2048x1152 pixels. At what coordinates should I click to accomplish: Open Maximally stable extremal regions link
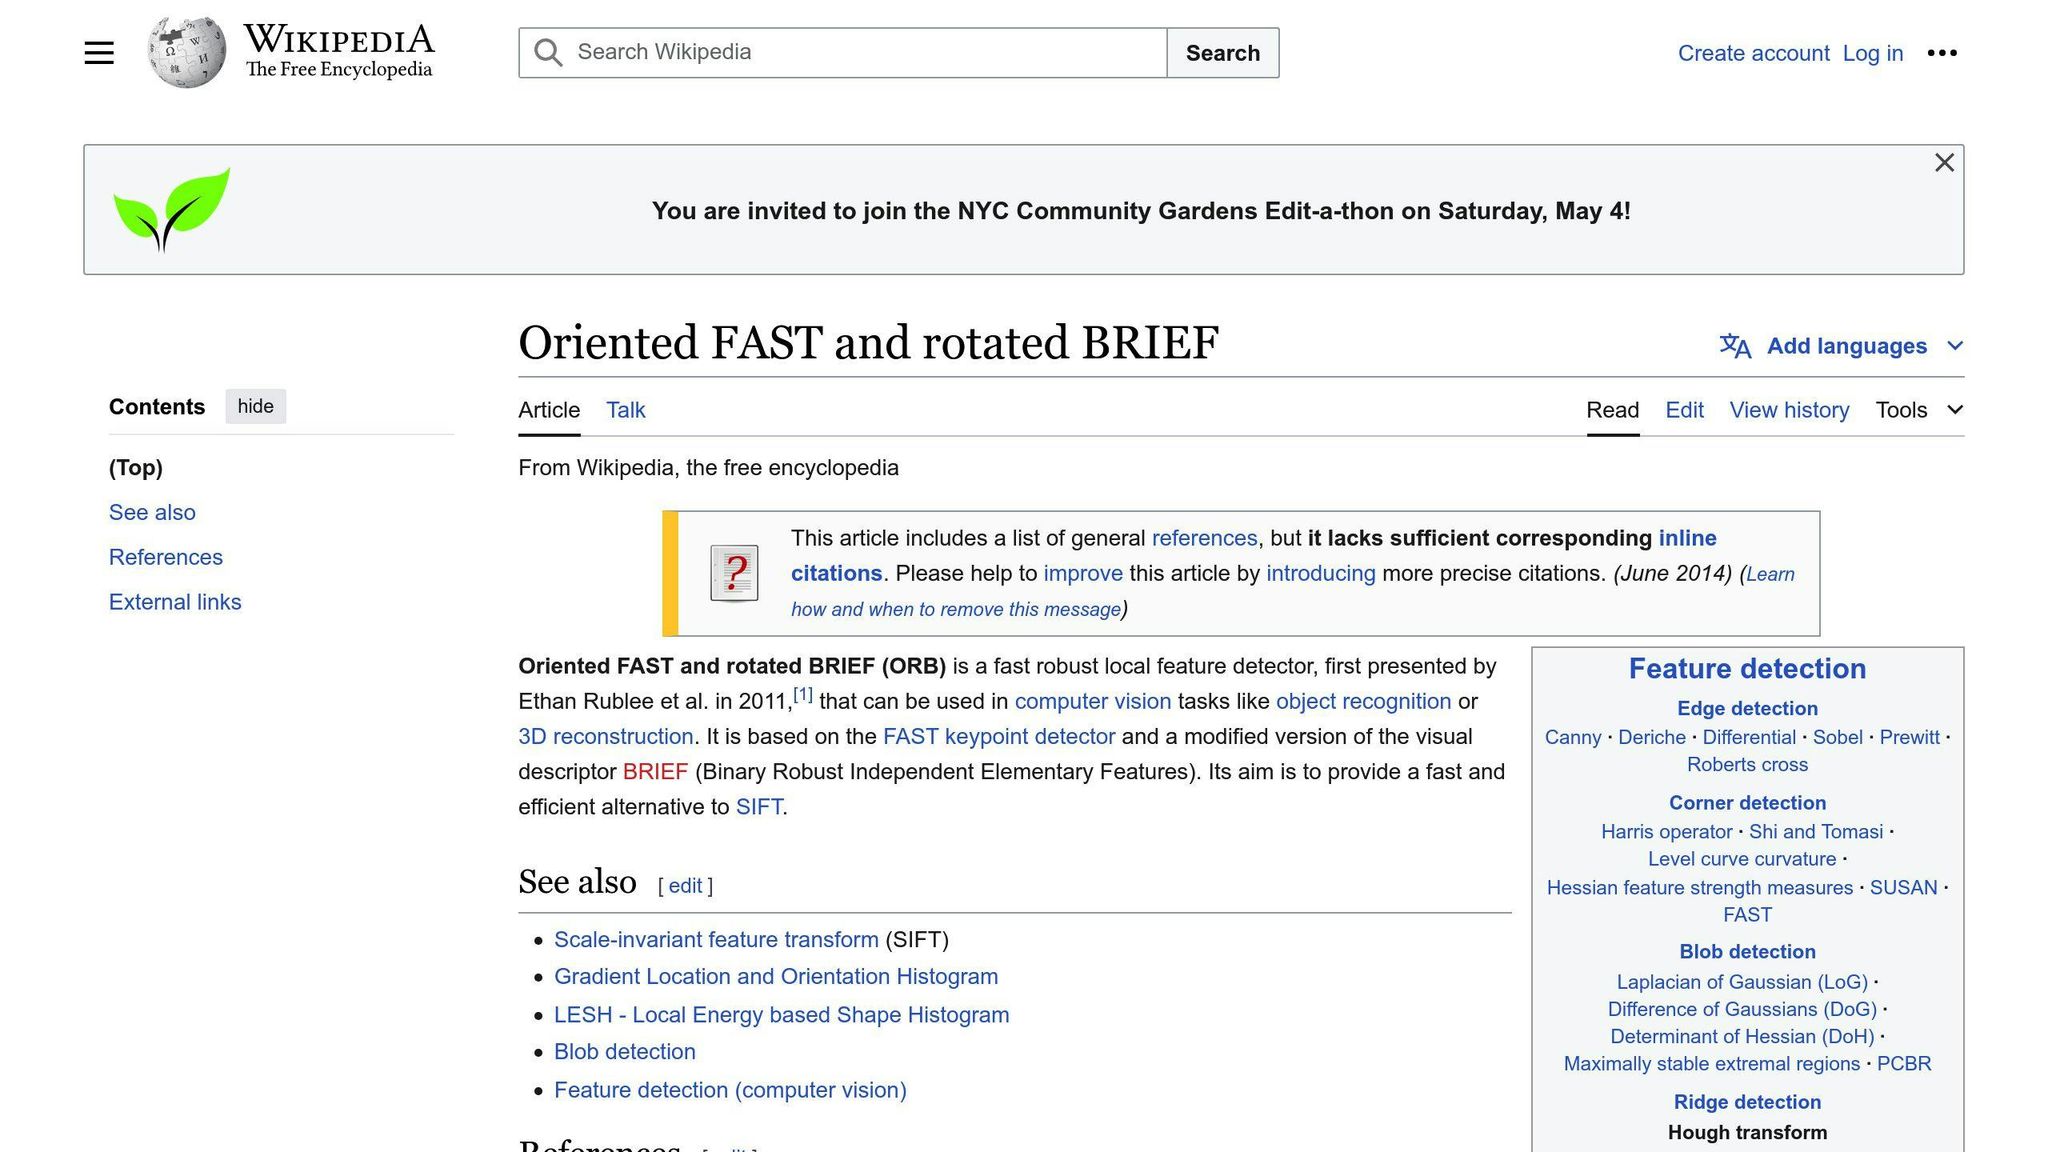click(x=1712, y=1064)
